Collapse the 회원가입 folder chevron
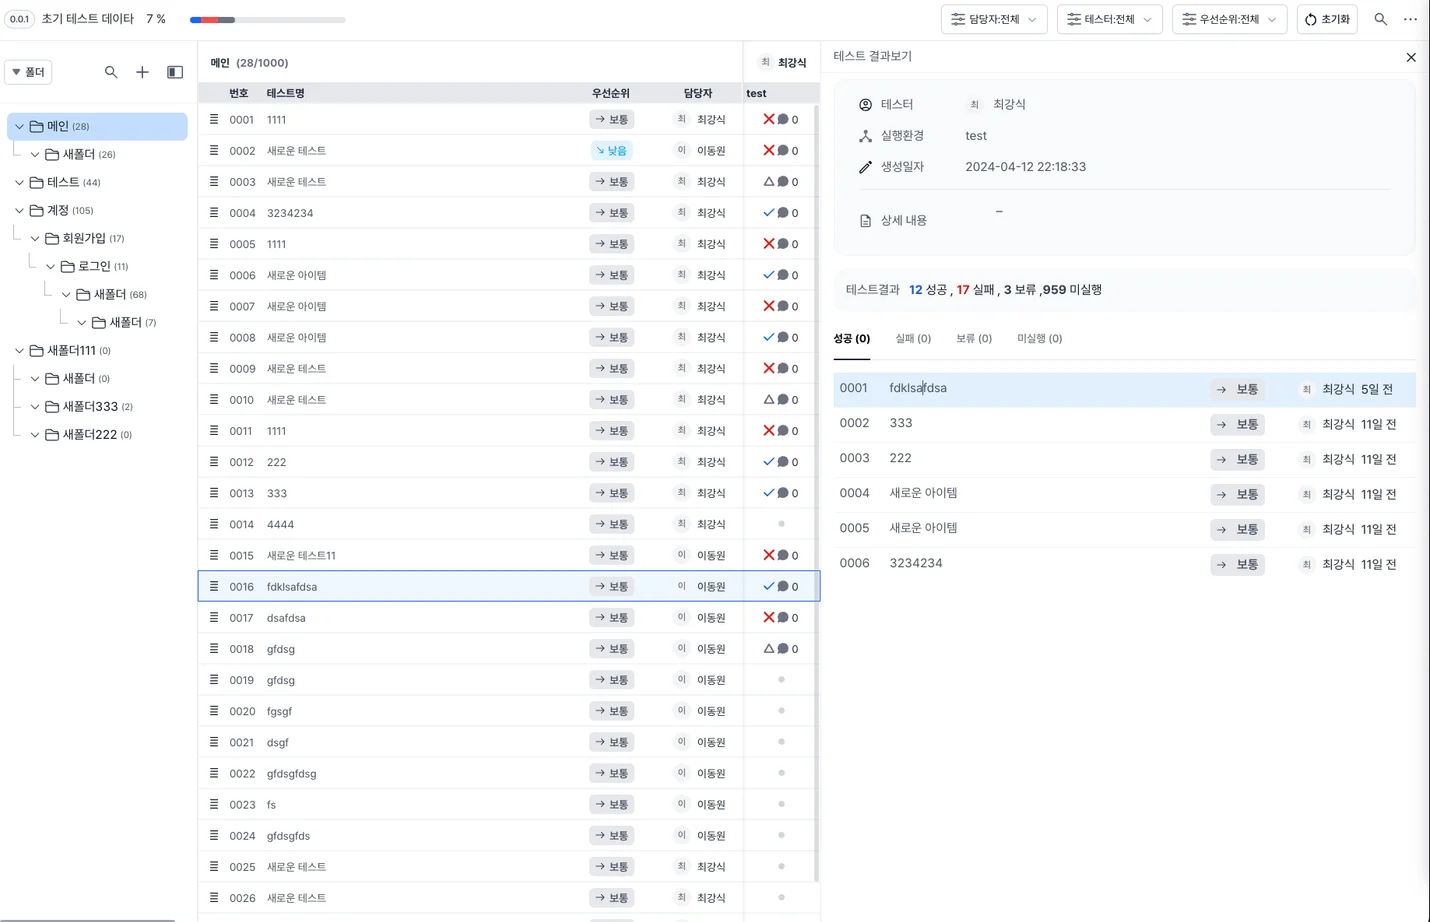Viewport: 1430px width, 922px height. click(x=35, y=238)
